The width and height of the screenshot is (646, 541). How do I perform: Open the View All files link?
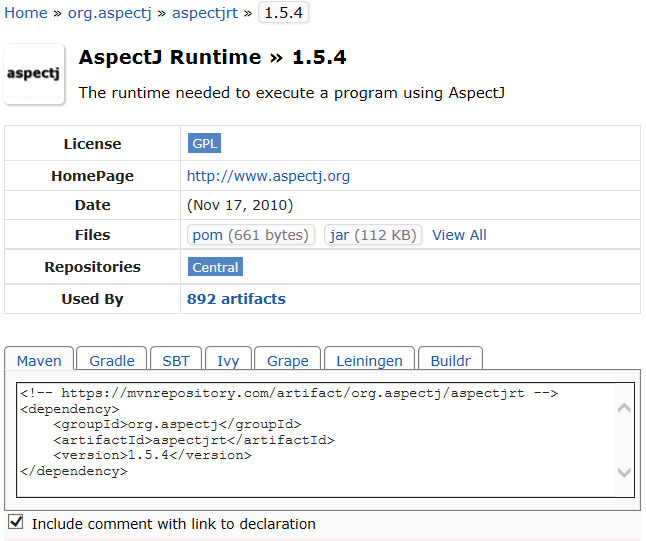pos(459,235)
